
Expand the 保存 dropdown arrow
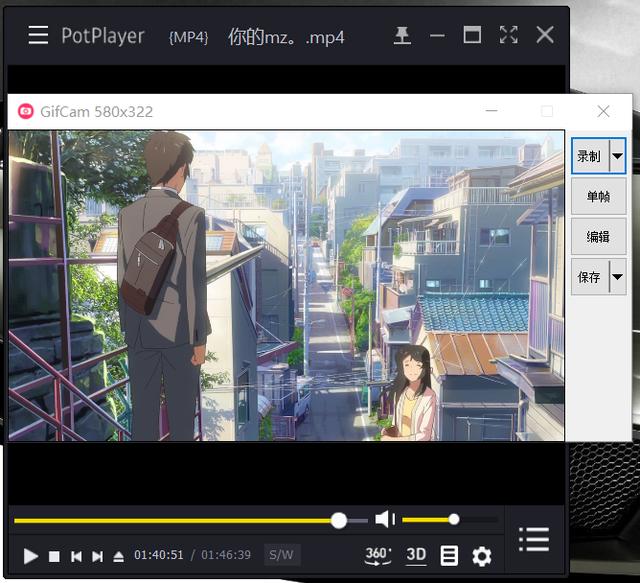pyautogui.click(x=618, y=277)
